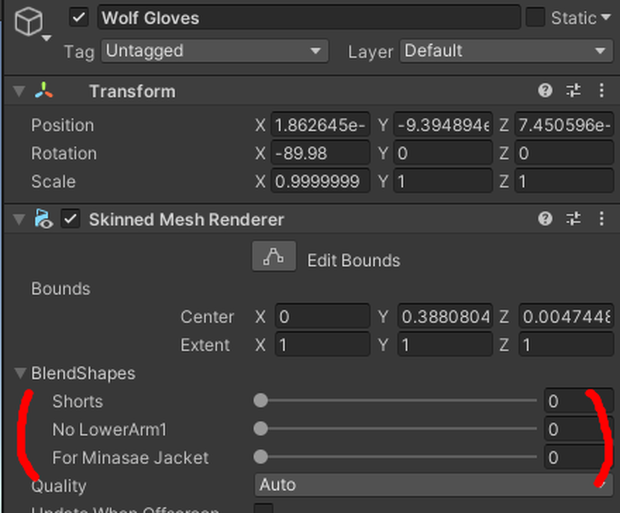Open Transform component three-dot menu
Screen dimensions: 620x513
tap(601, 91)
